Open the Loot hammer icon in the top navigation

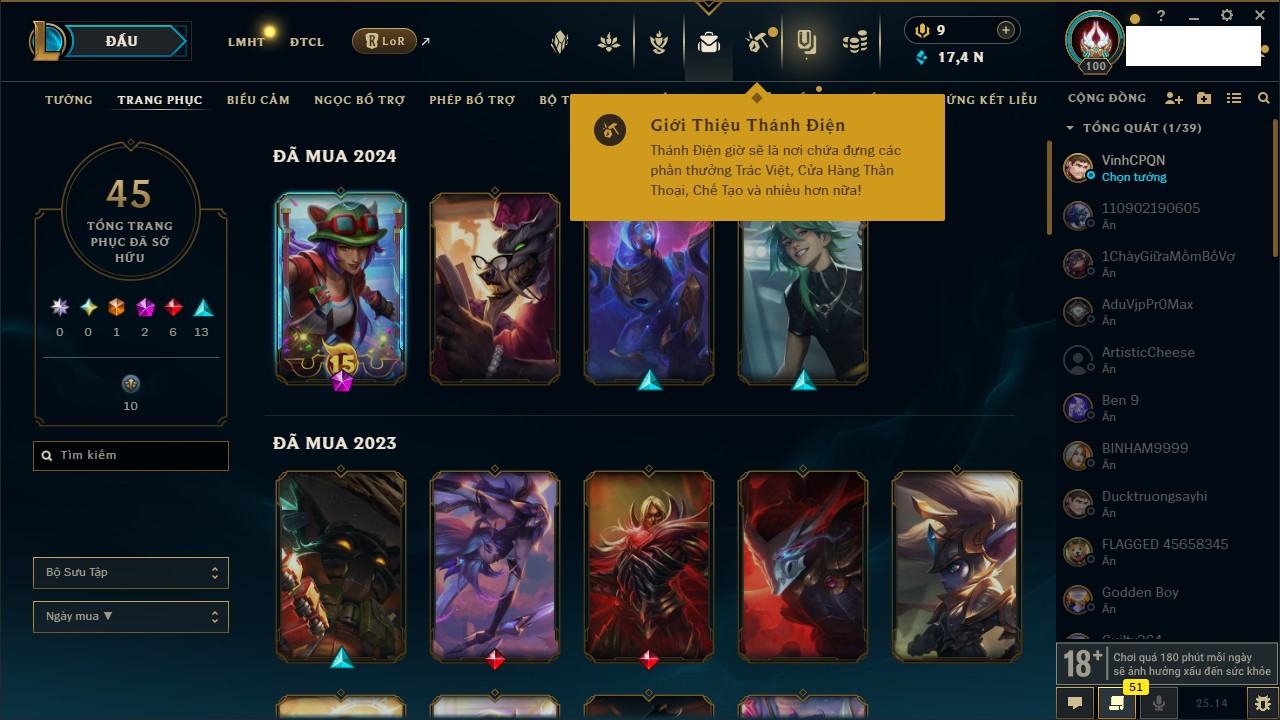point(758,42)
